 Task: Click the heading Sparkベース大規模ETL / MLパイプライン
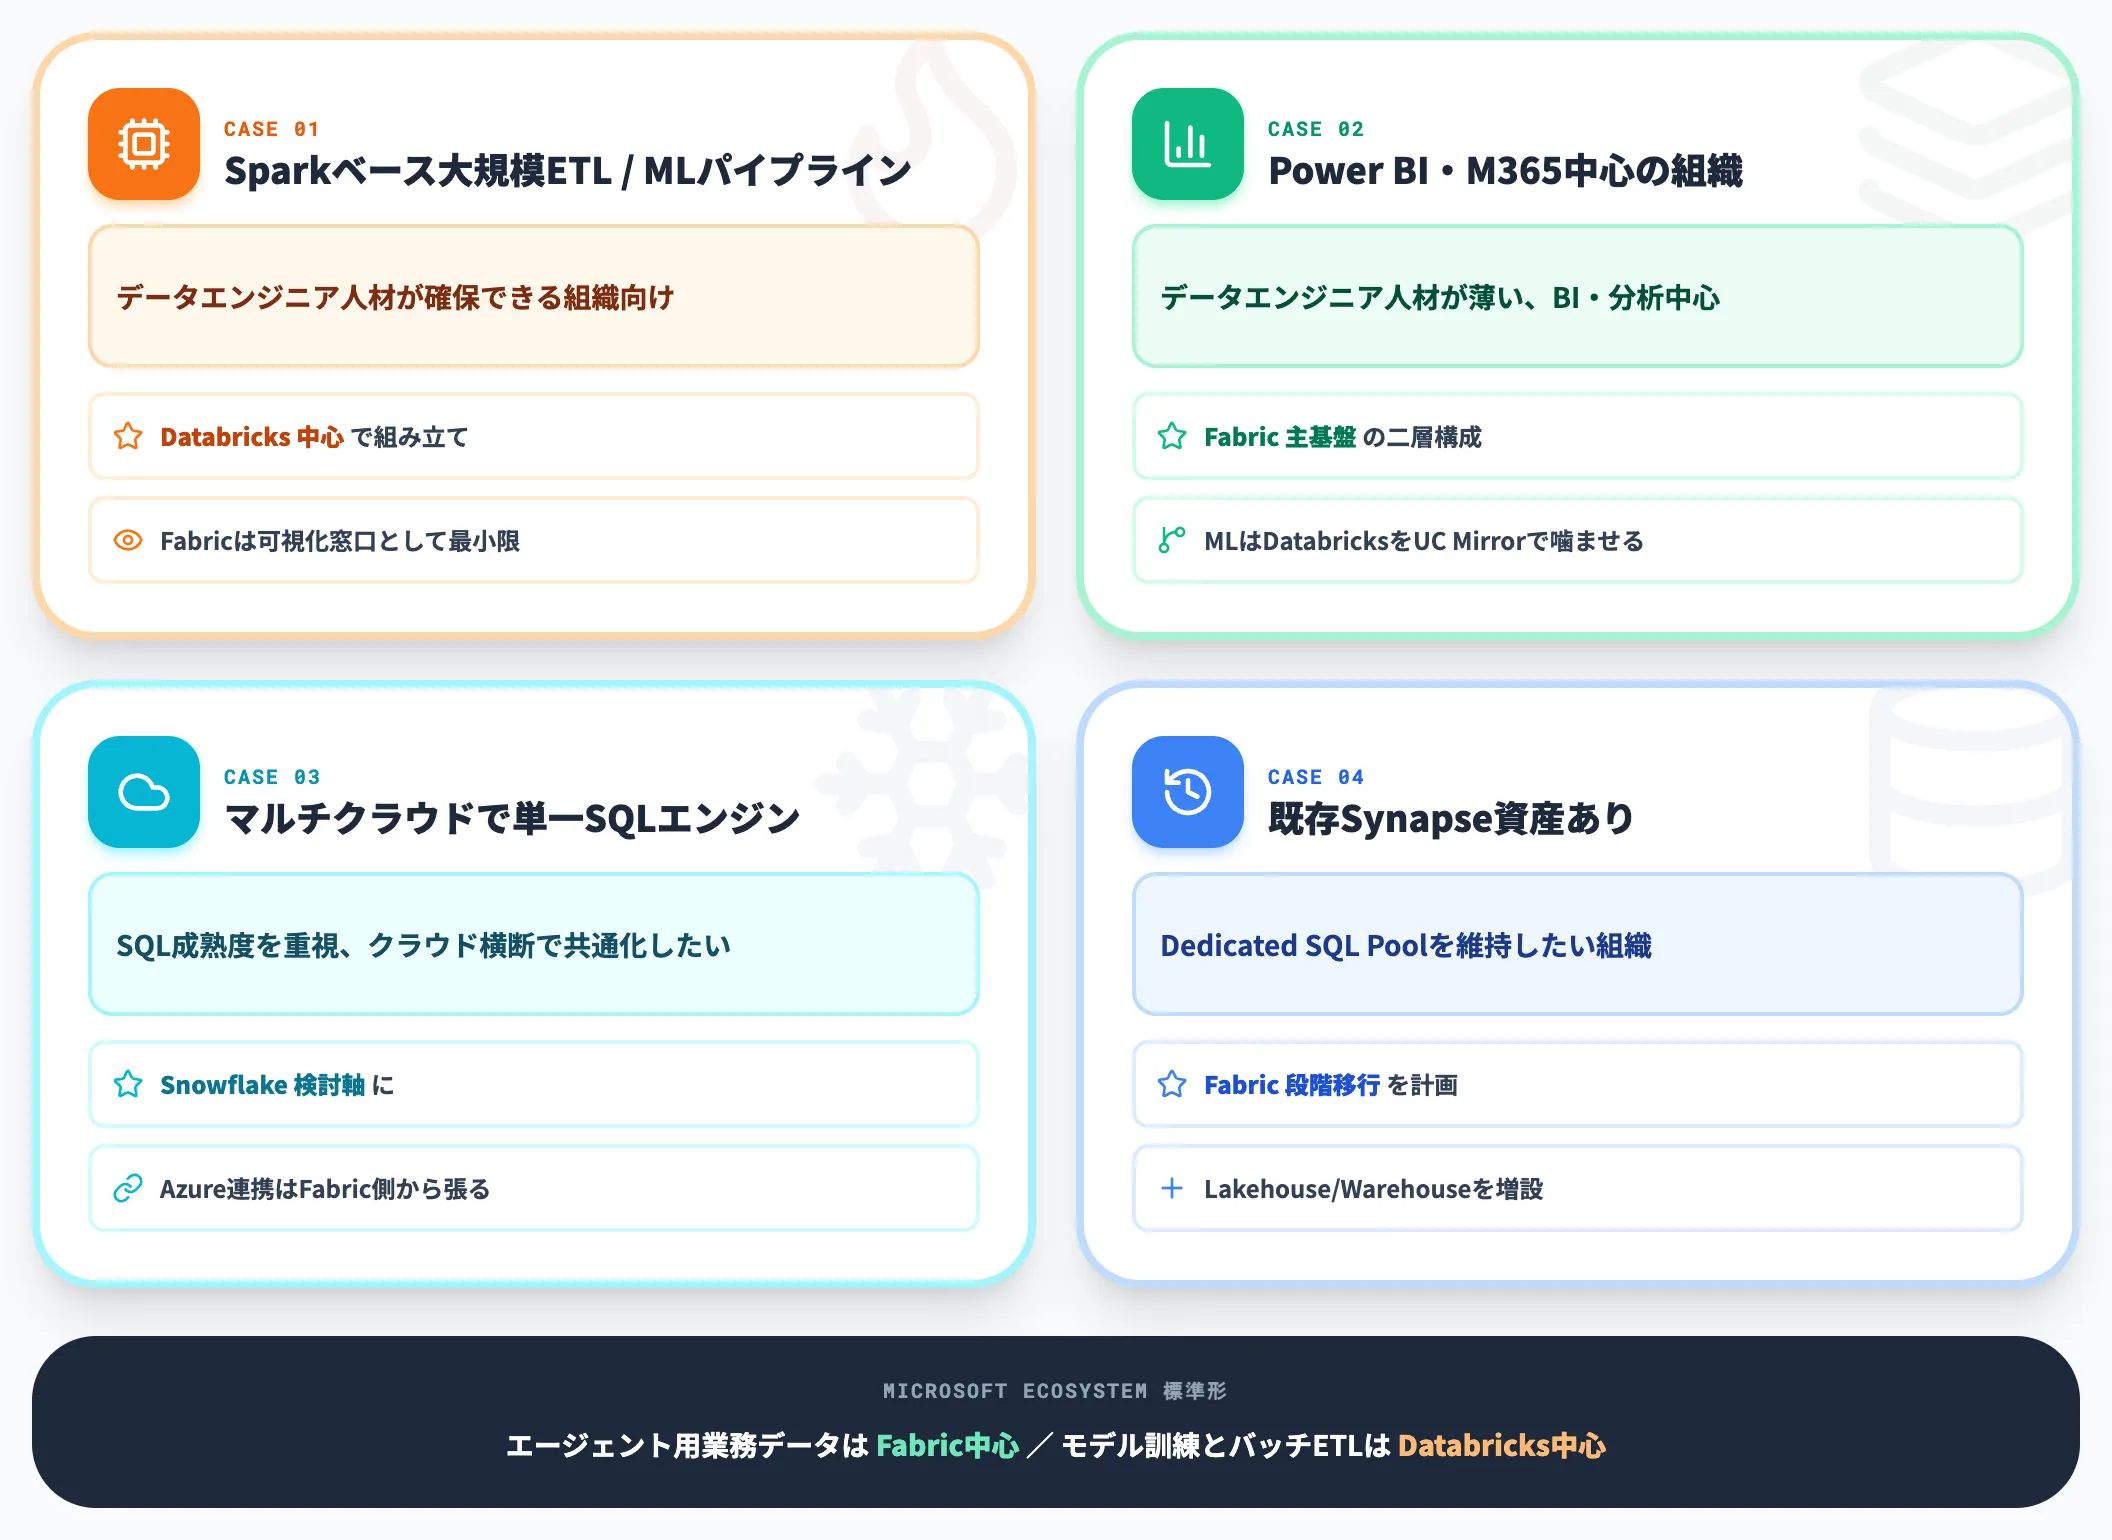pos(567,171)
